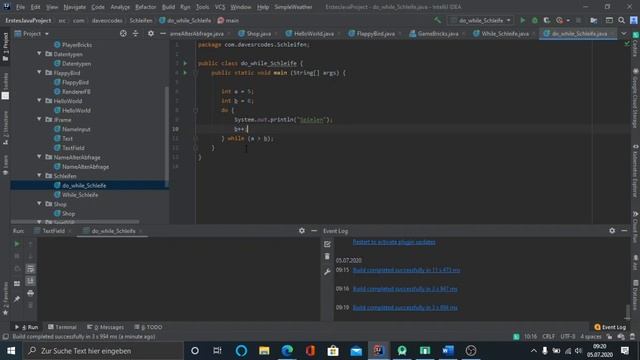Open File Explorer from the taskbar
640x360 pixels.
click(x=264, y=351)
